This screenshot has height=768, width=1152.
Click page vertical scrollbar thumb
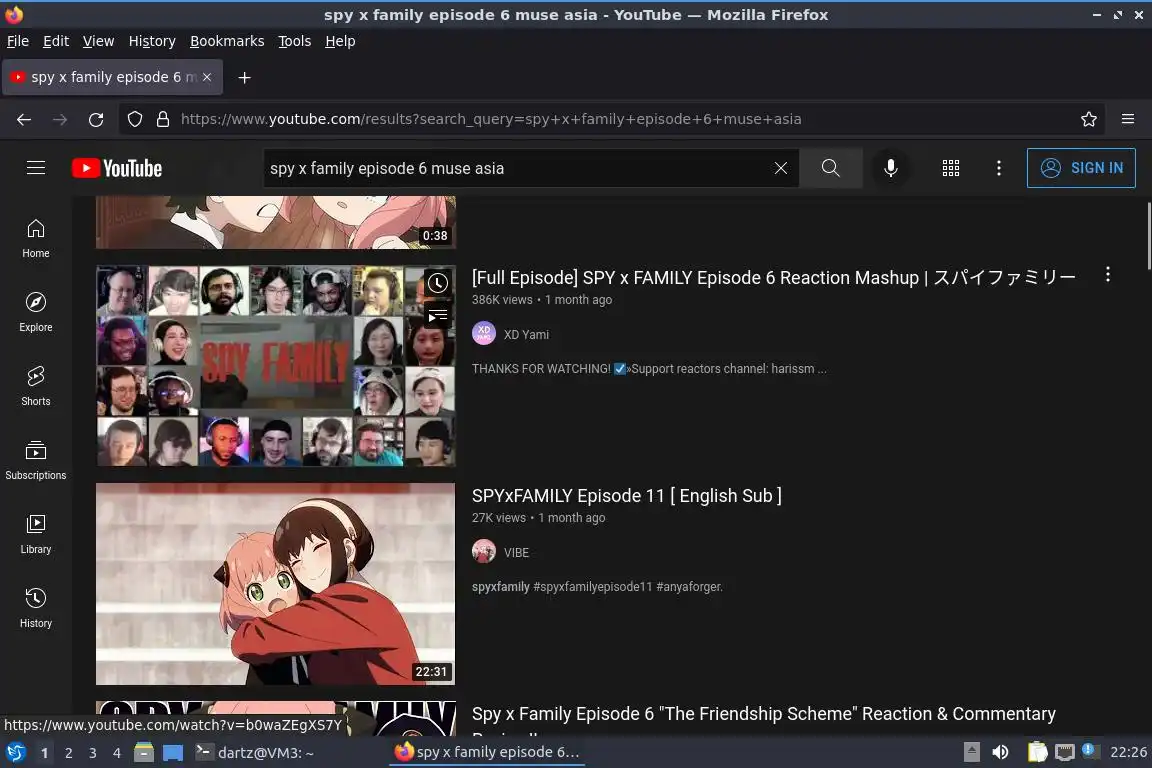(x=1148, y=237)
